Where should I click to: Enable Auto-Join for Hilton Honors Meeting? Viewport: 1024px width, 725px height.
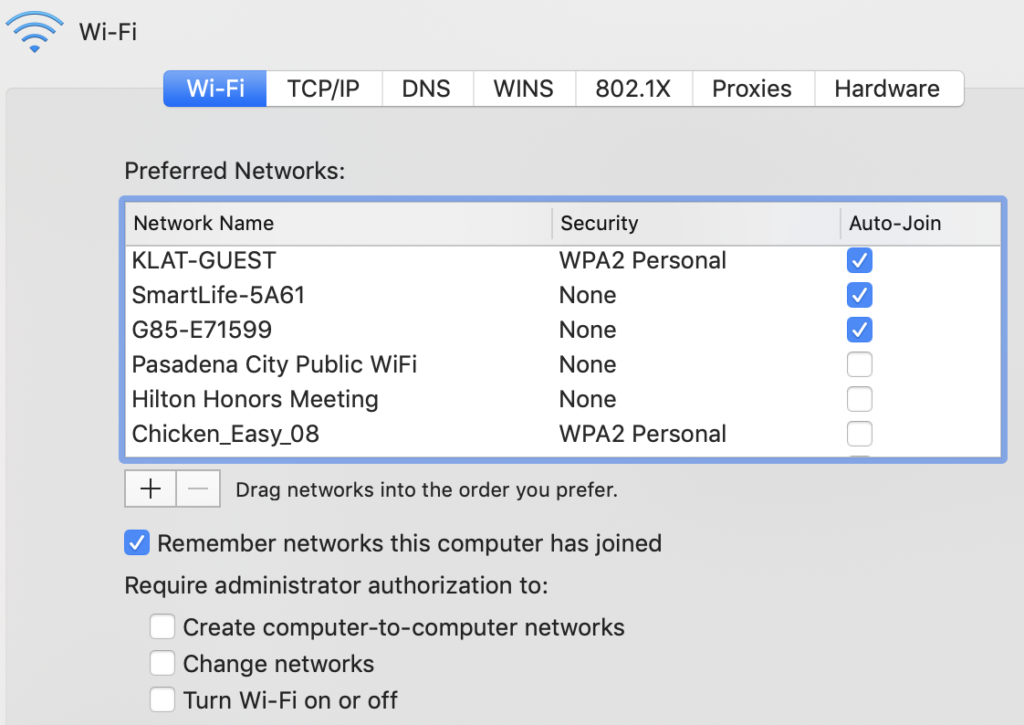pos(859,399)
